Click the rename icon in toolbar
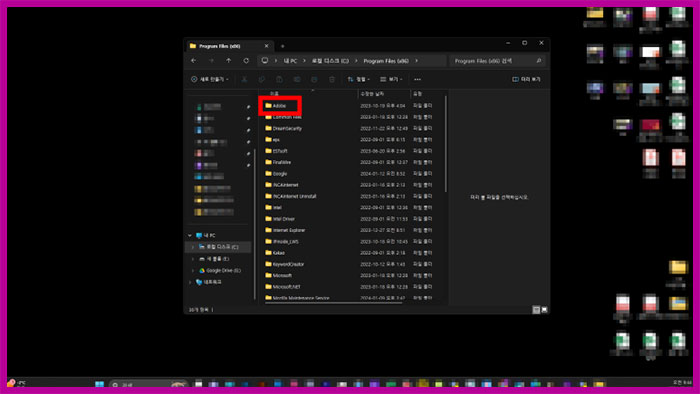This screenshot has height=394, width=700. tap(297, 79)
